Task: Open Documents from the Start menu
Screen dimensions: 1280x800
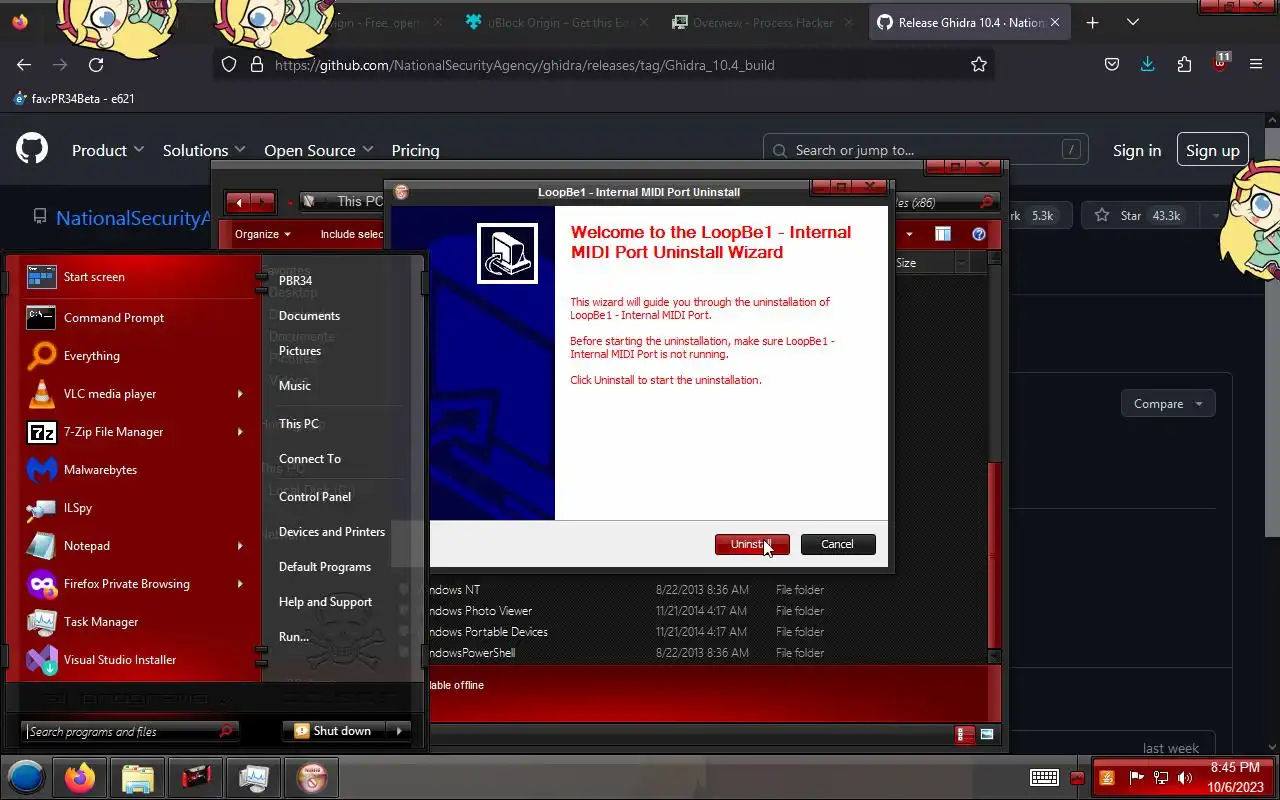Action: point(310,316)
